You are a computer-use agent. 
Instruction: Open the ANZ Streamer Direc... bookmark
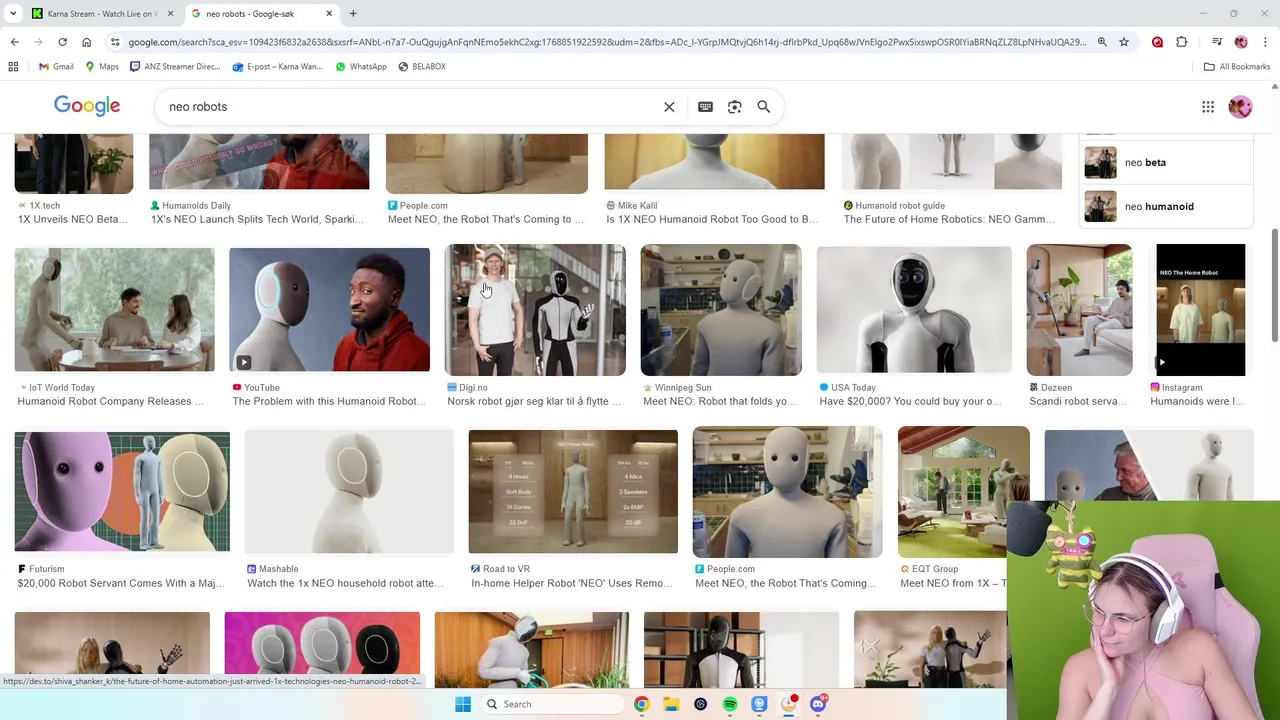pos(176,67)
